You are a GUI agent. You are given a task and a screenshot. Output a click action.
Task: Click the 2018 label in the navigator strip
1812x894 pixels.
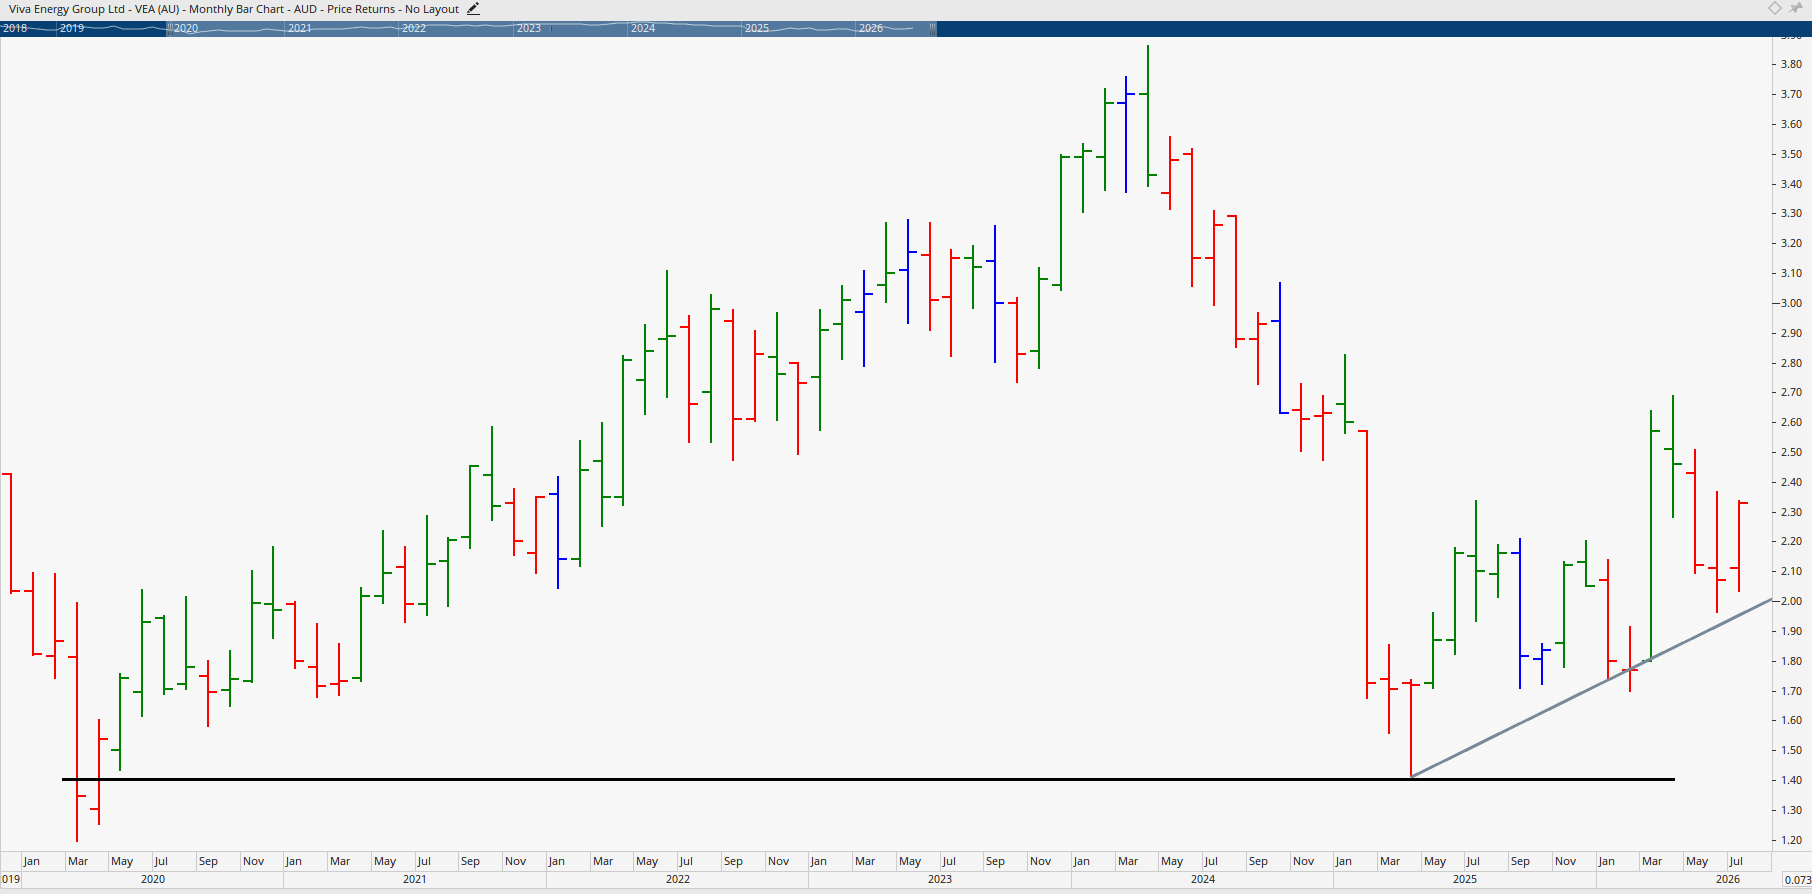15,29
